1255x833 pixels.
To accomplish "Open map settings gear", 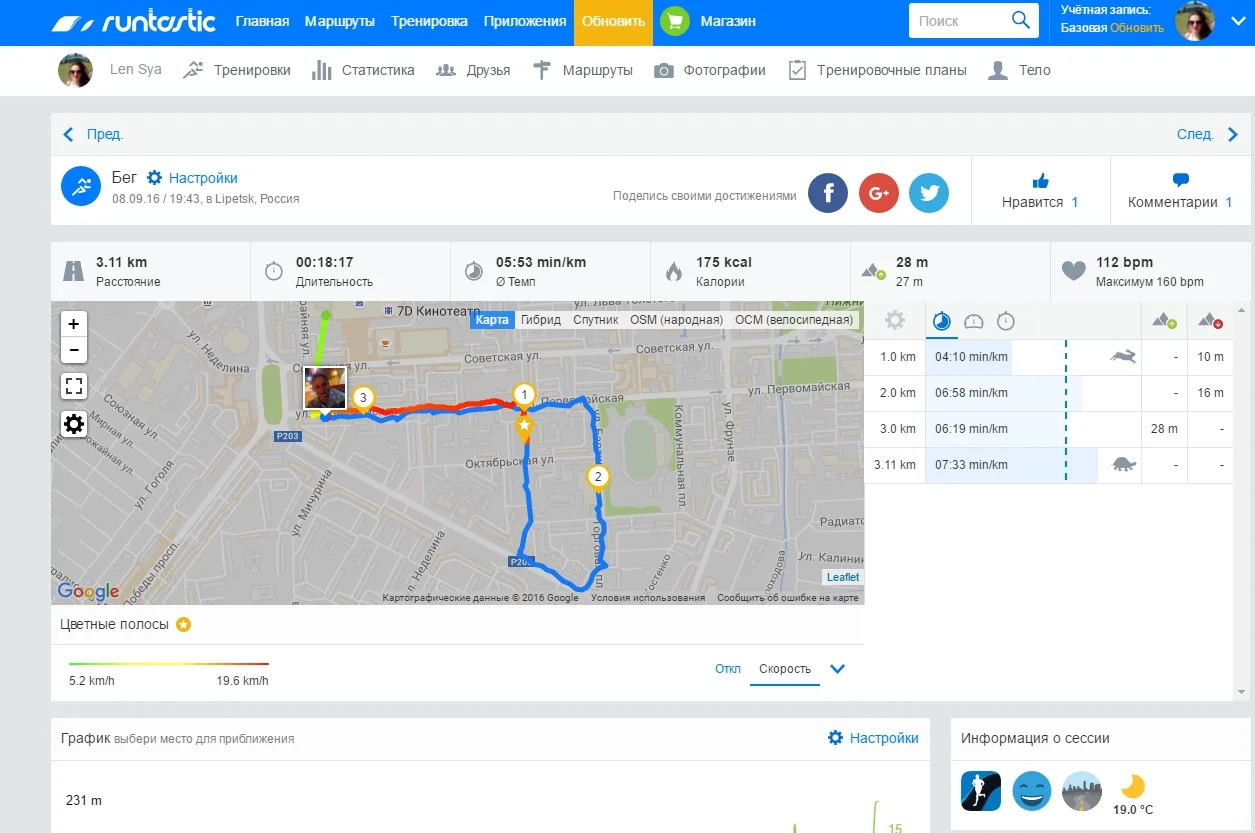I will 74,424.
